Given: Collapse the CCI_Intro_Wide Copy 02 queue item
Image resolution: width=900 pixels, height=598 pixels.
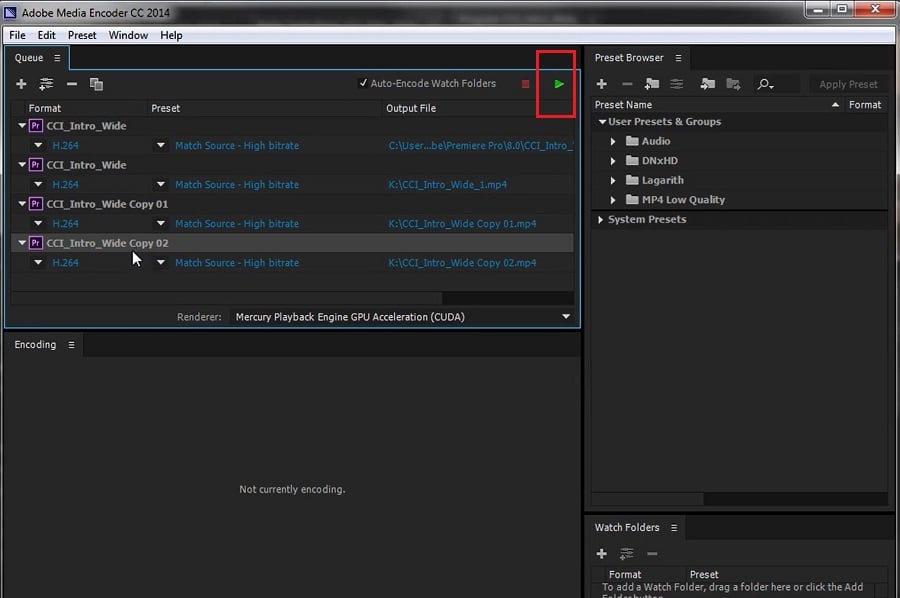Looking at the screenshot, I should pyautogui.click(x=22, y=243).
